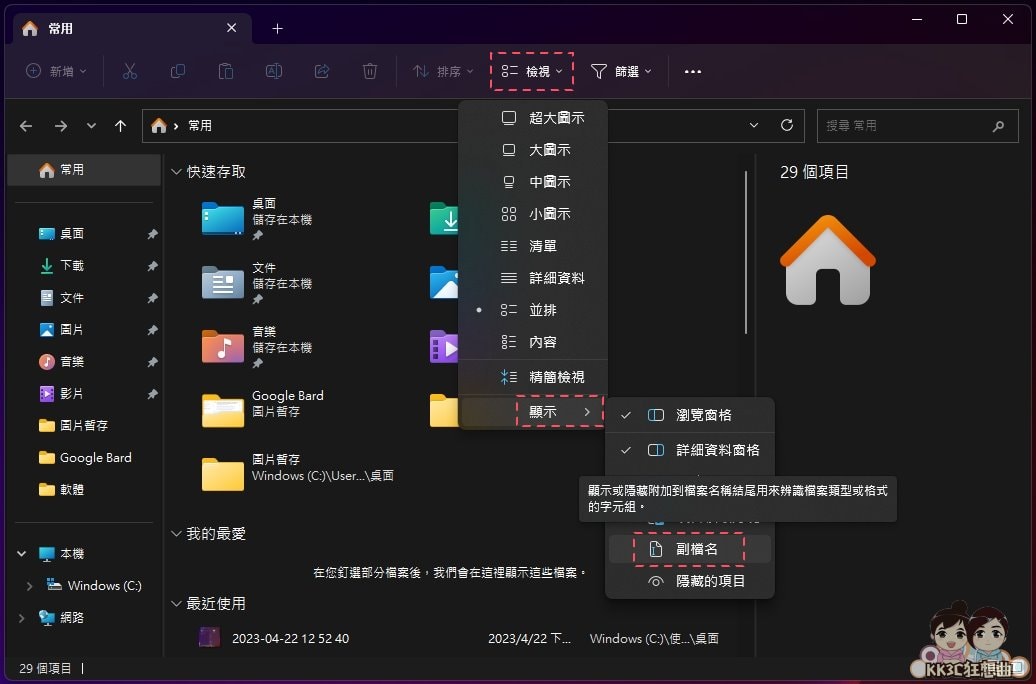The width and height of the screenshot is (1036, 684).
Task: Refresh the current folder view
Action: click(787, 125)
